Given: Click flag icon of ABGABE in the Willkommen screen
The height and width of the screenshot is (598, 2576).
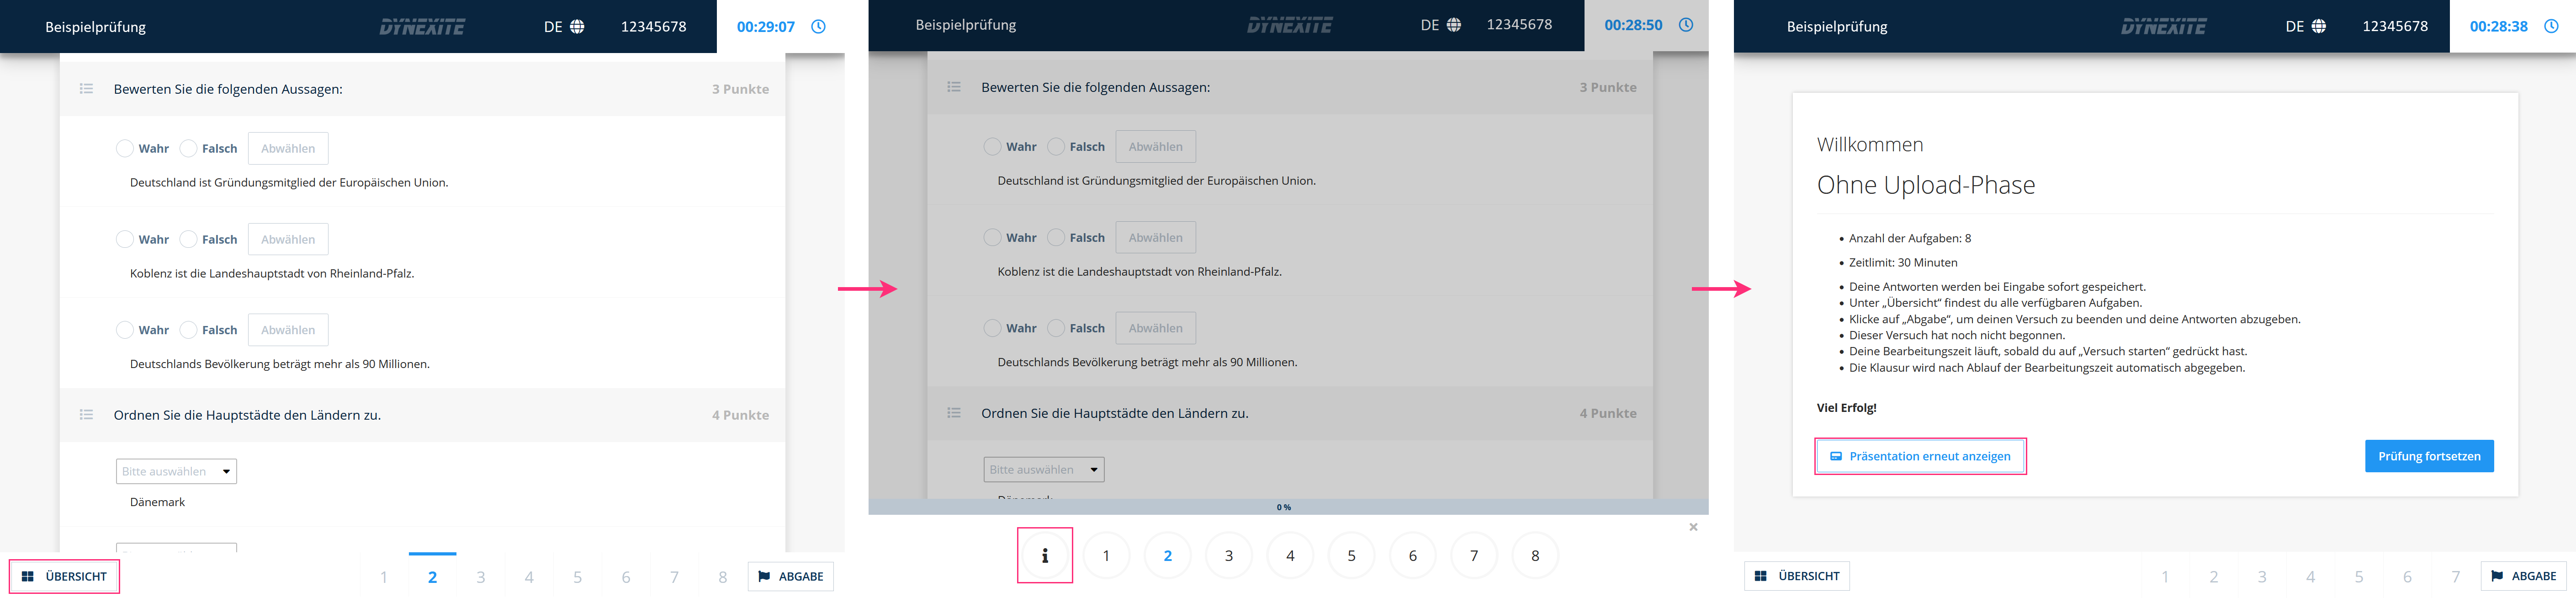Looking at the screenshot, I should [2497, 576].
